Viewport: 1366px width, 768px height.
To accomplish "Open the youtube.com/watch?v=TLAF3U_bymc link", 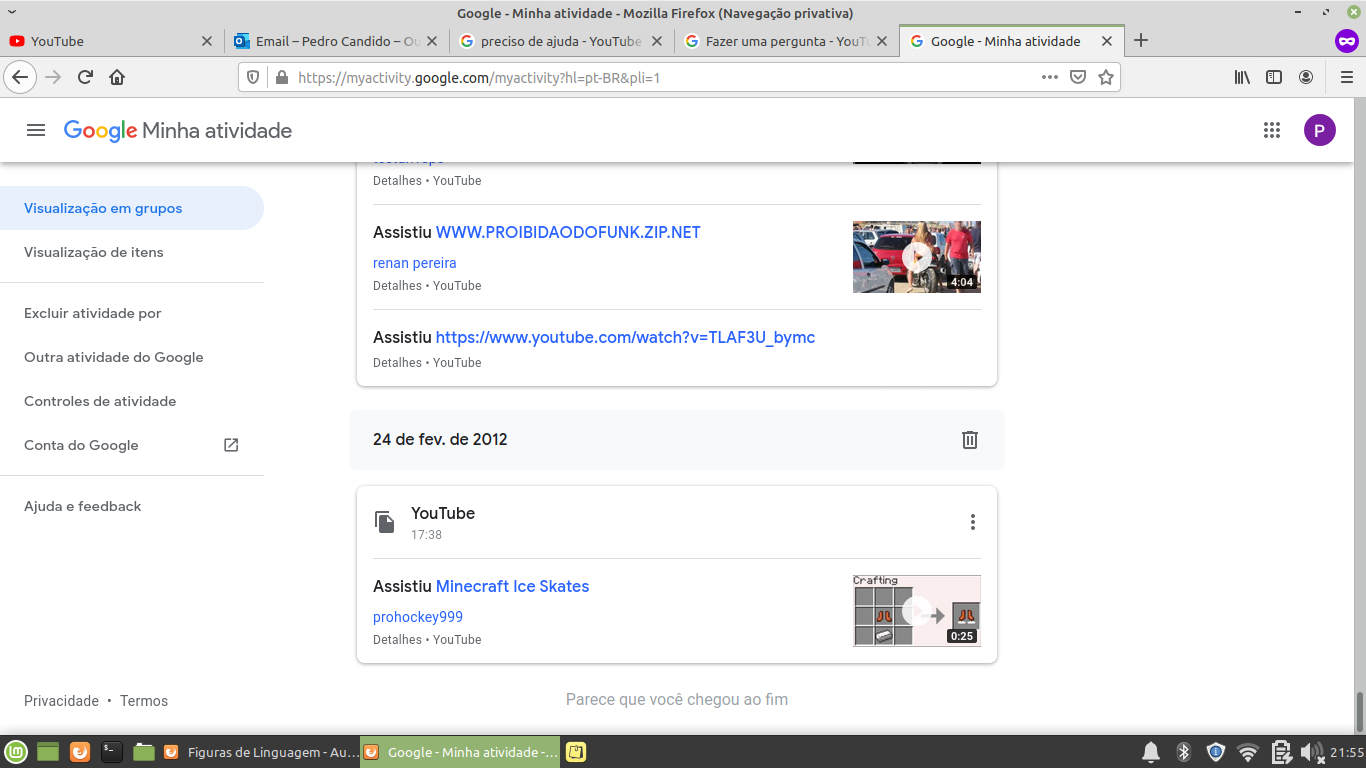I will [625, 337].
